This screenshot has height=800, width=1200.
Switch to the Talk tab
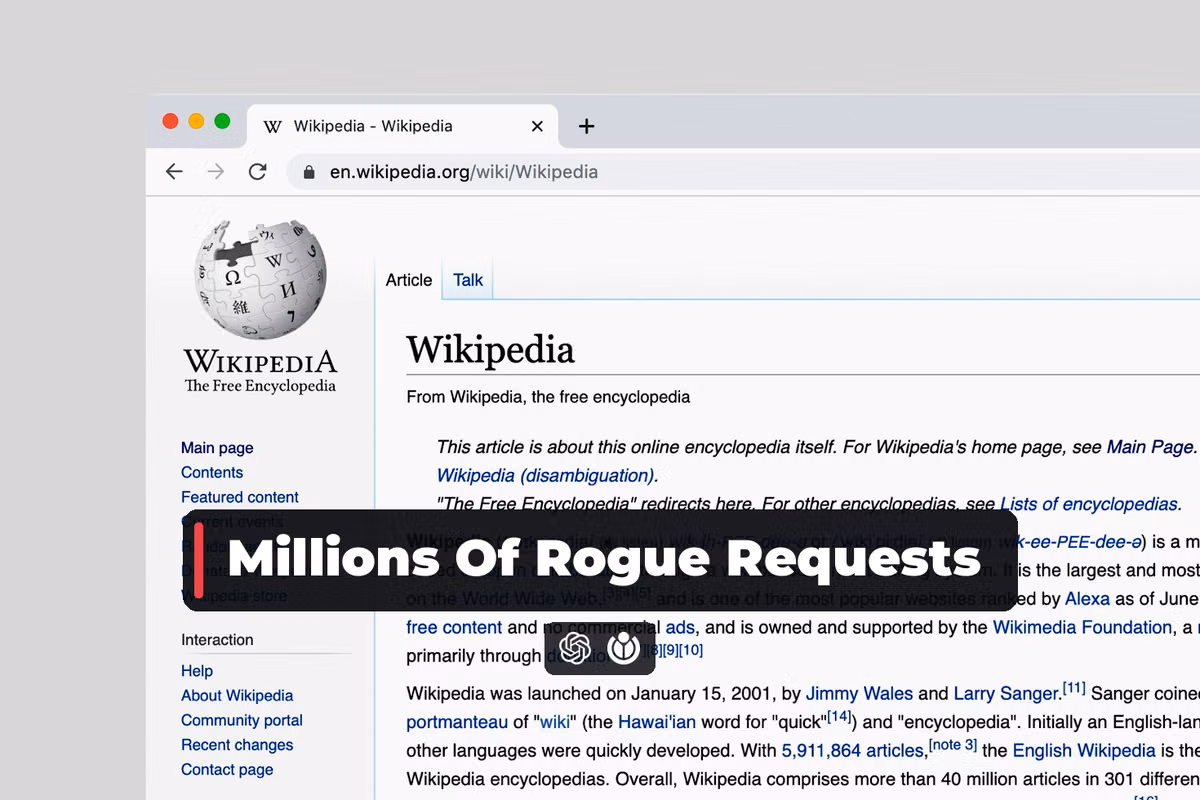tap(468, 280)
